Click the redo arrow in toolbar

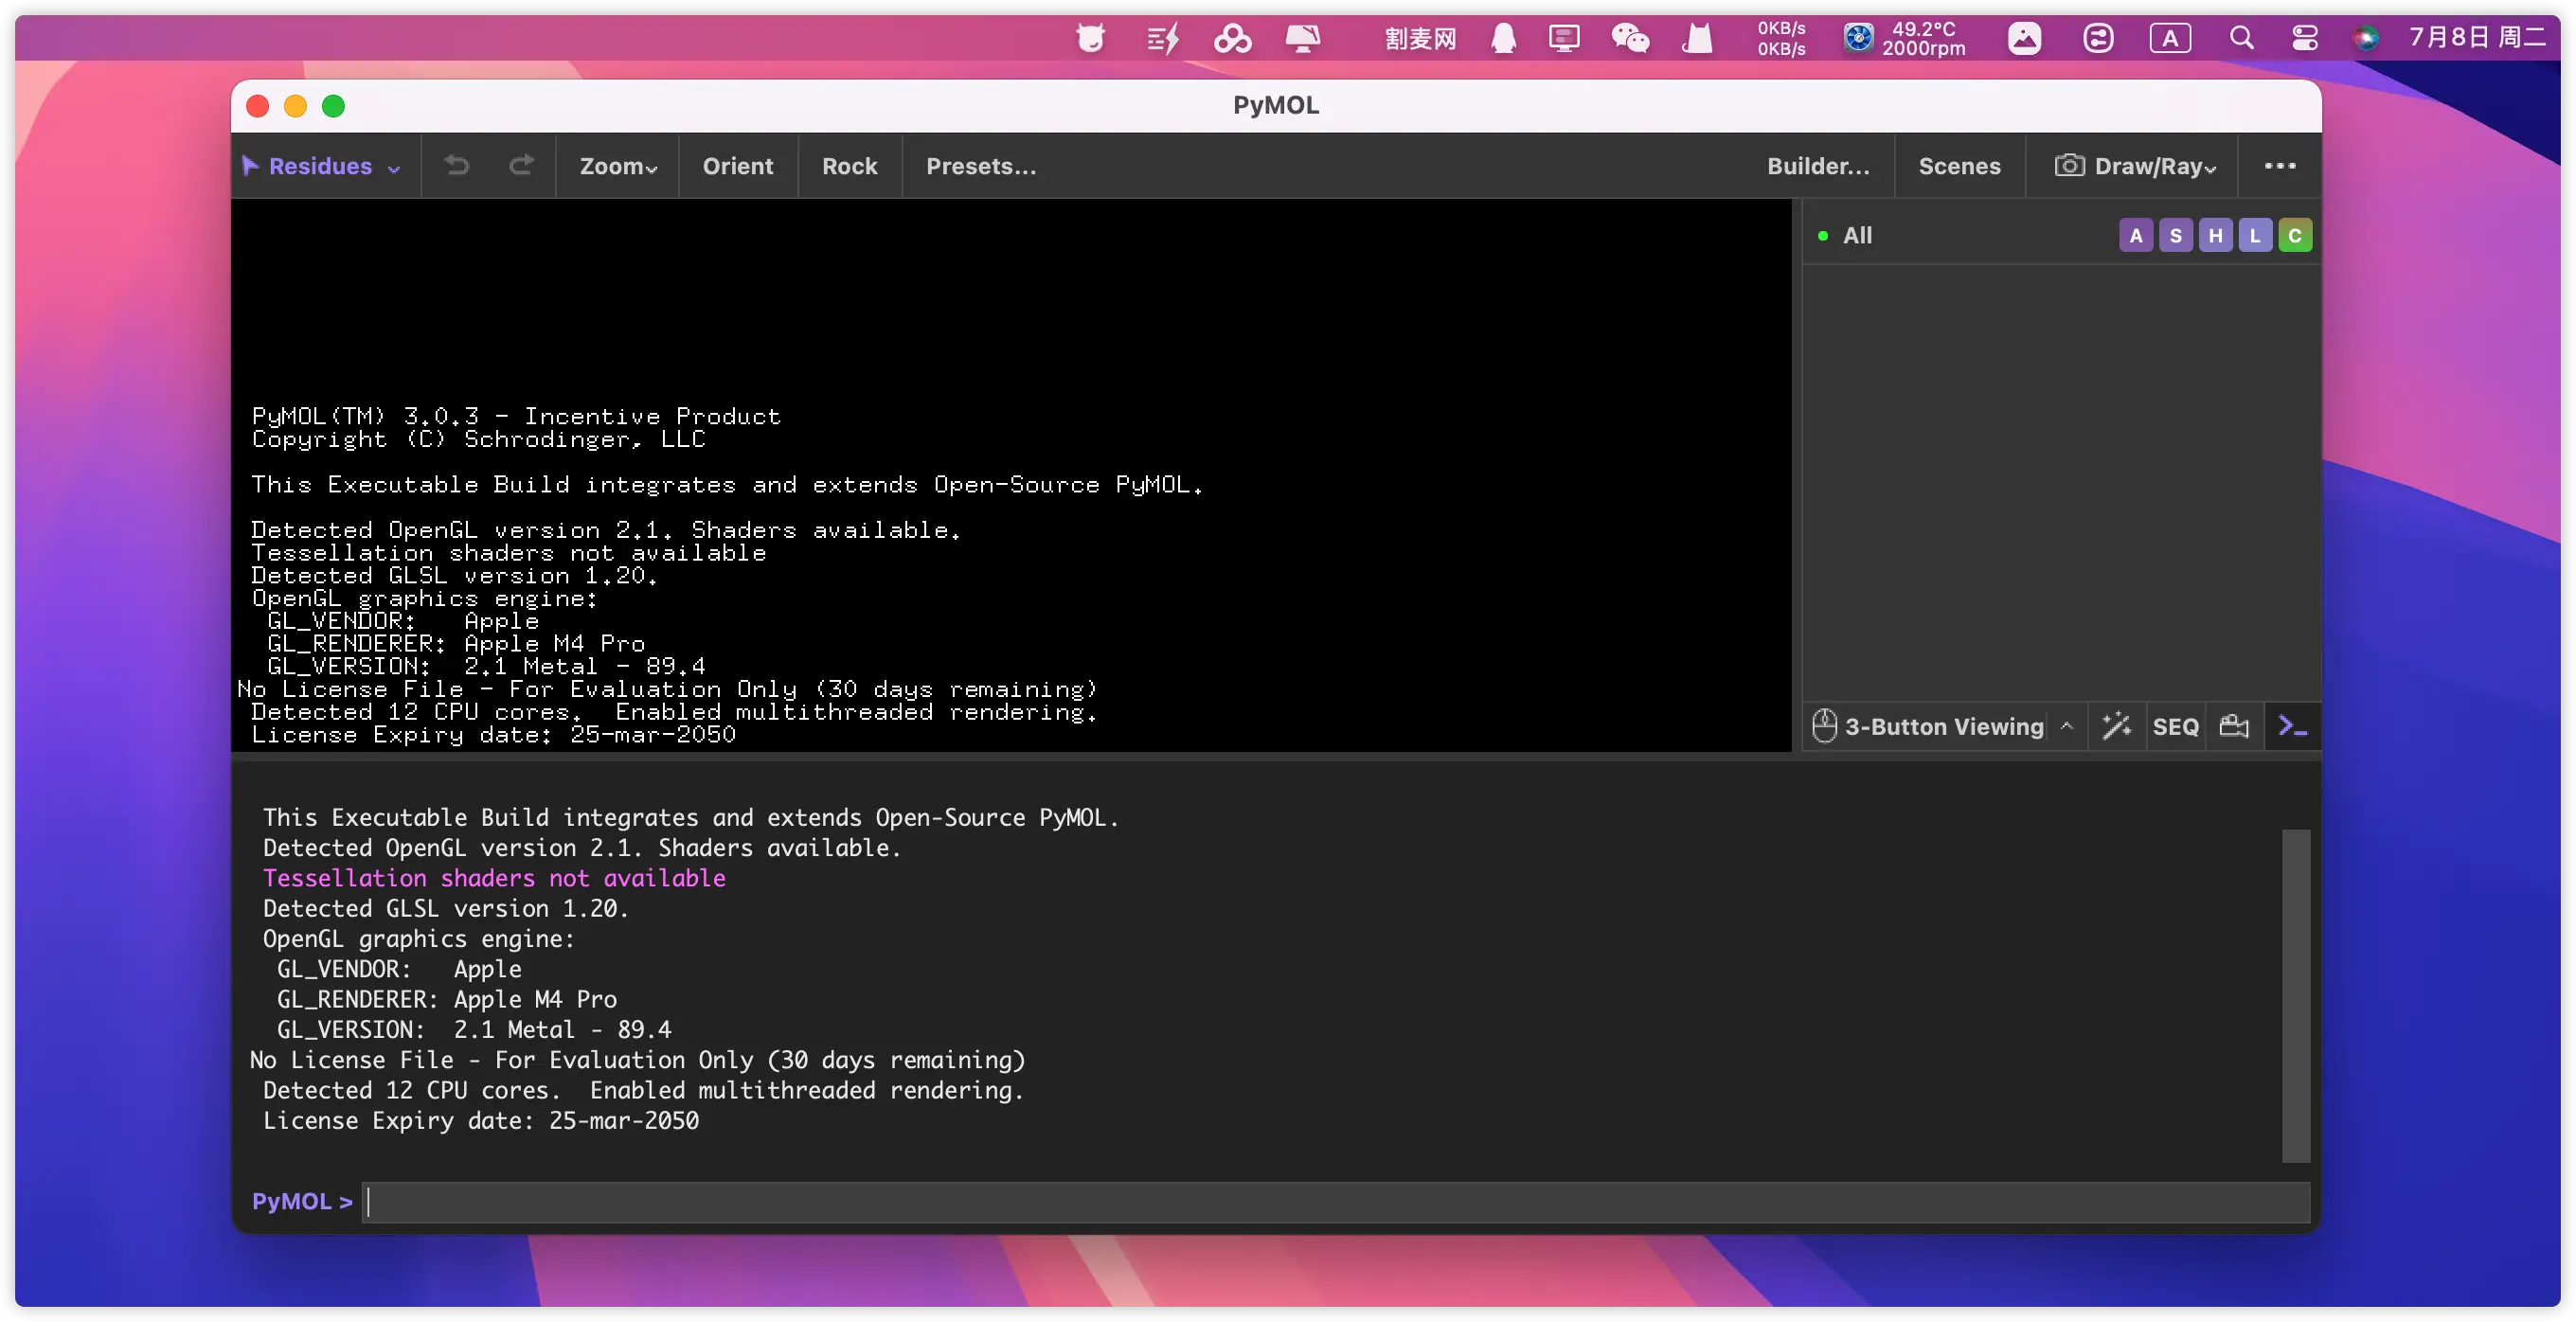pos(521,165)
